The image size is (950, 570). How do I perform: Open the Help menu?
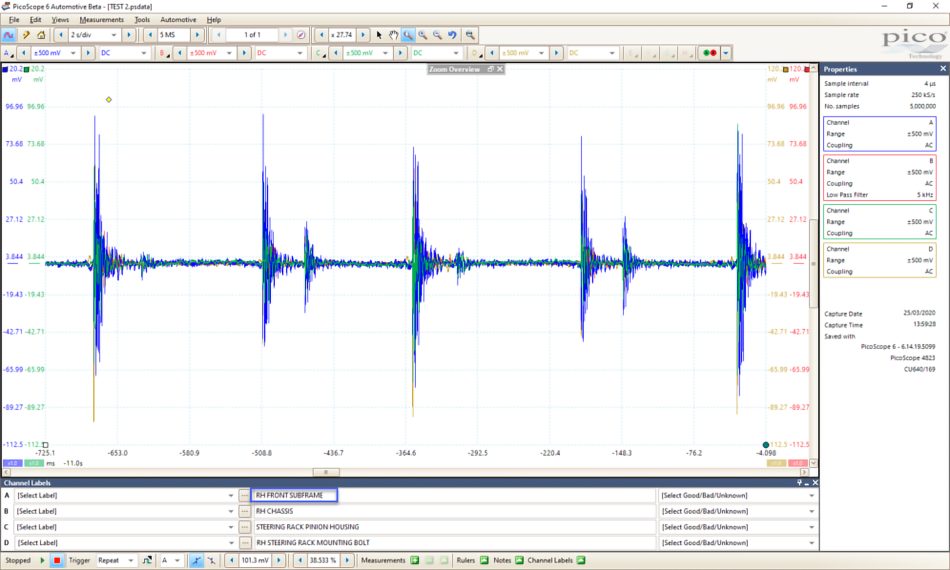click(213, 19)
